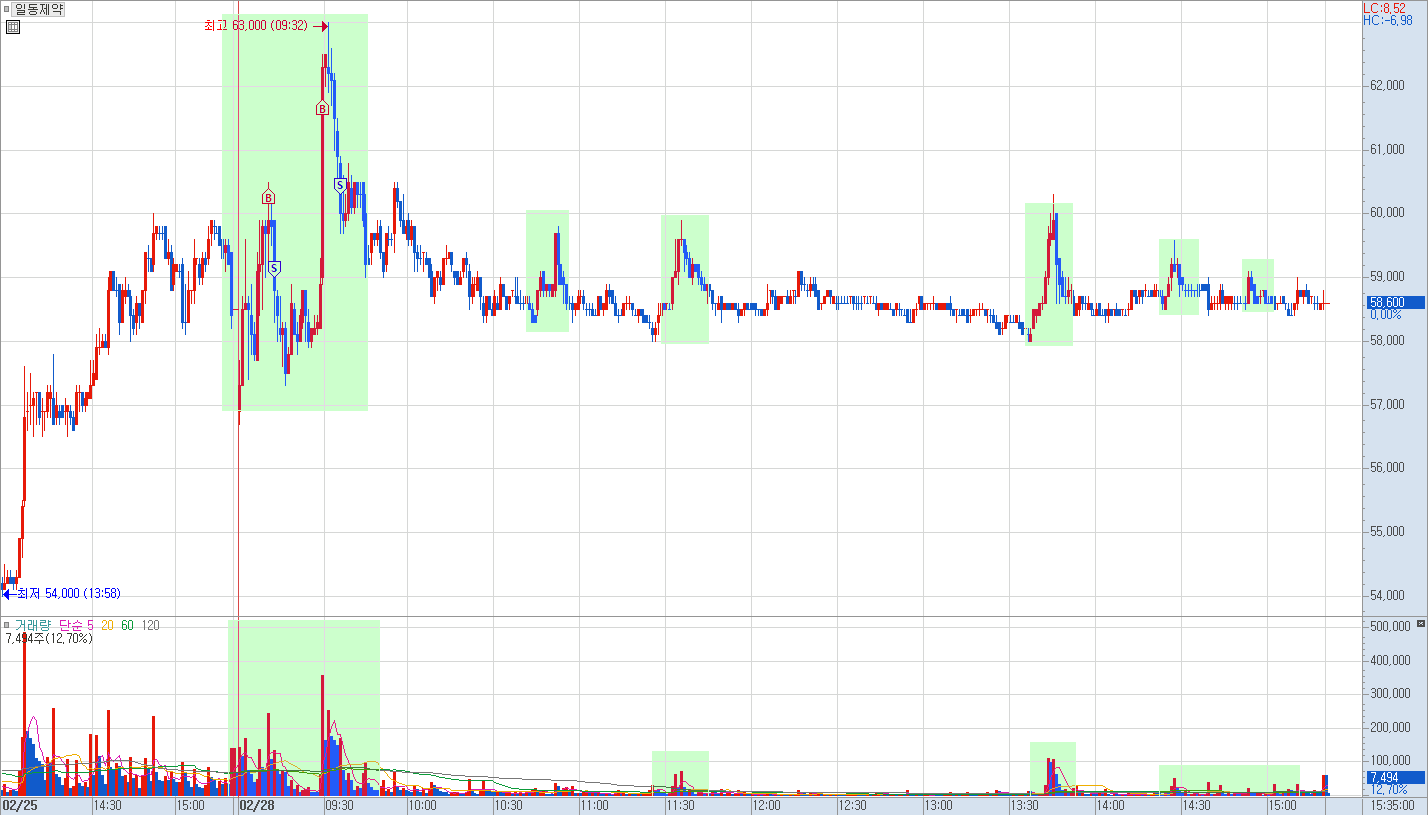This screenshot has height=815, width=1428.
Task: Click the 15:35:00 time label
Action: pyautogui.click(x=1392, y=804)
